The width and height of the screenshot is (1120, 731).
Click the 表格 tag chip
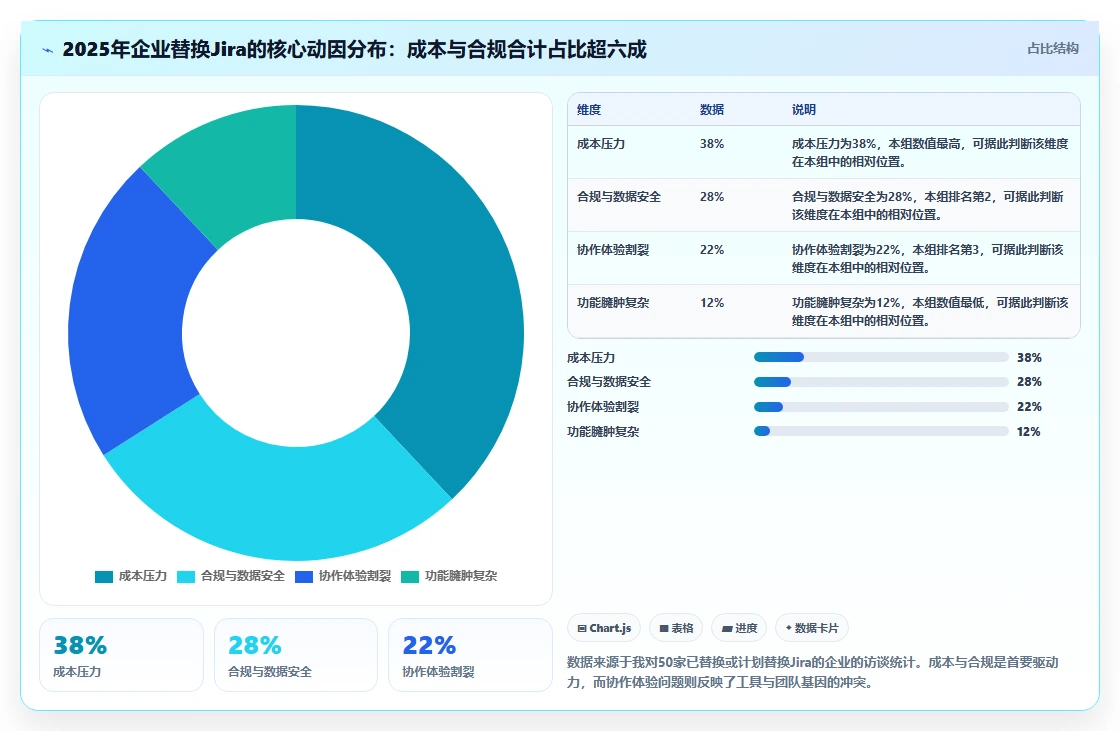pos(676,628)
